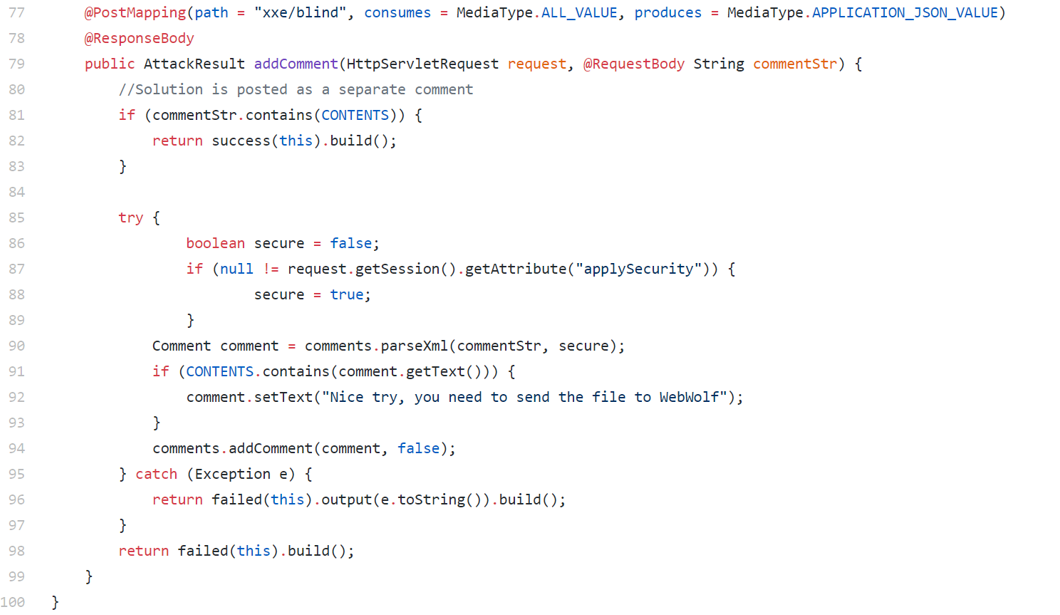This screenshot has height=615, width=1060.
Task: Click the e.toString() call
Action: point(431,500)
